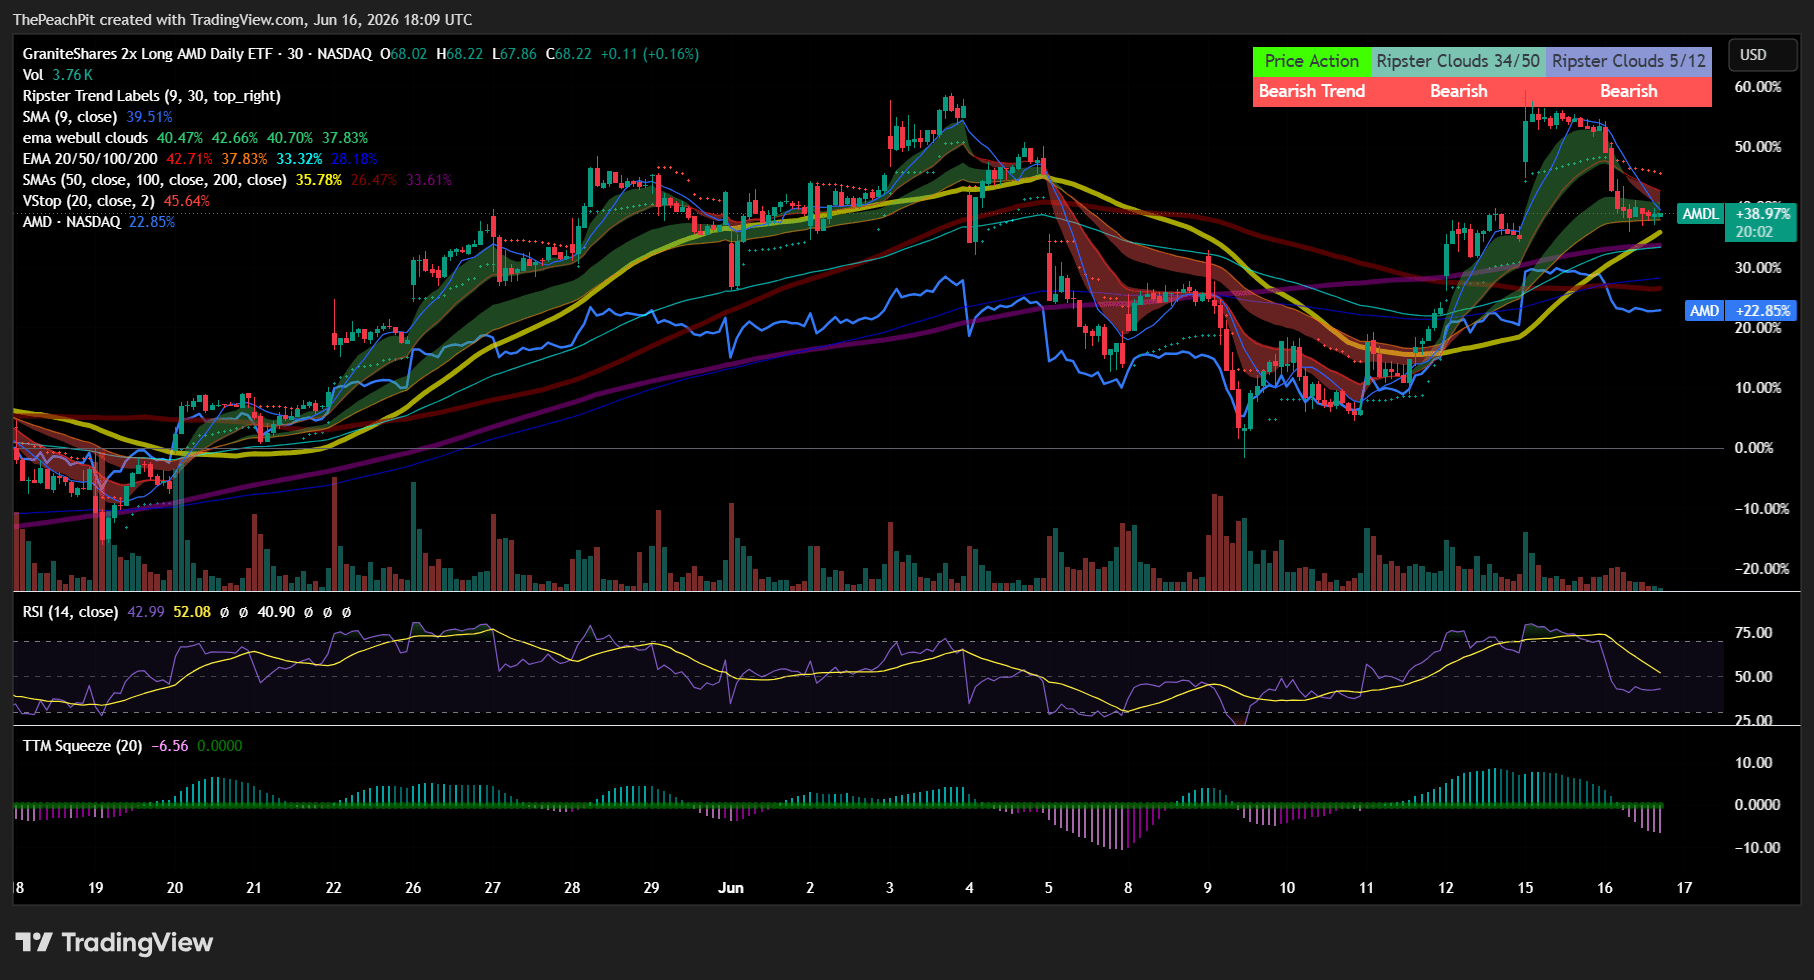Select the Ripster Trend Labels indicator legend

coord(152,96)
